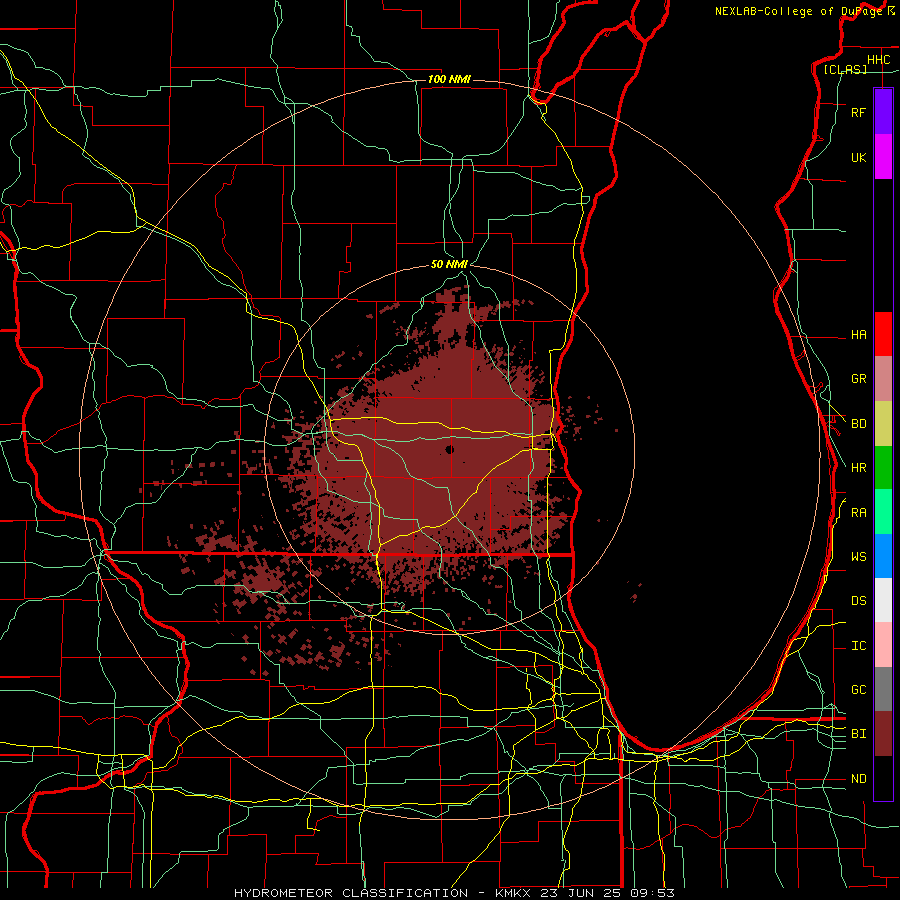
Task: Click the '[CLAS]' units label
Action: 845,70
